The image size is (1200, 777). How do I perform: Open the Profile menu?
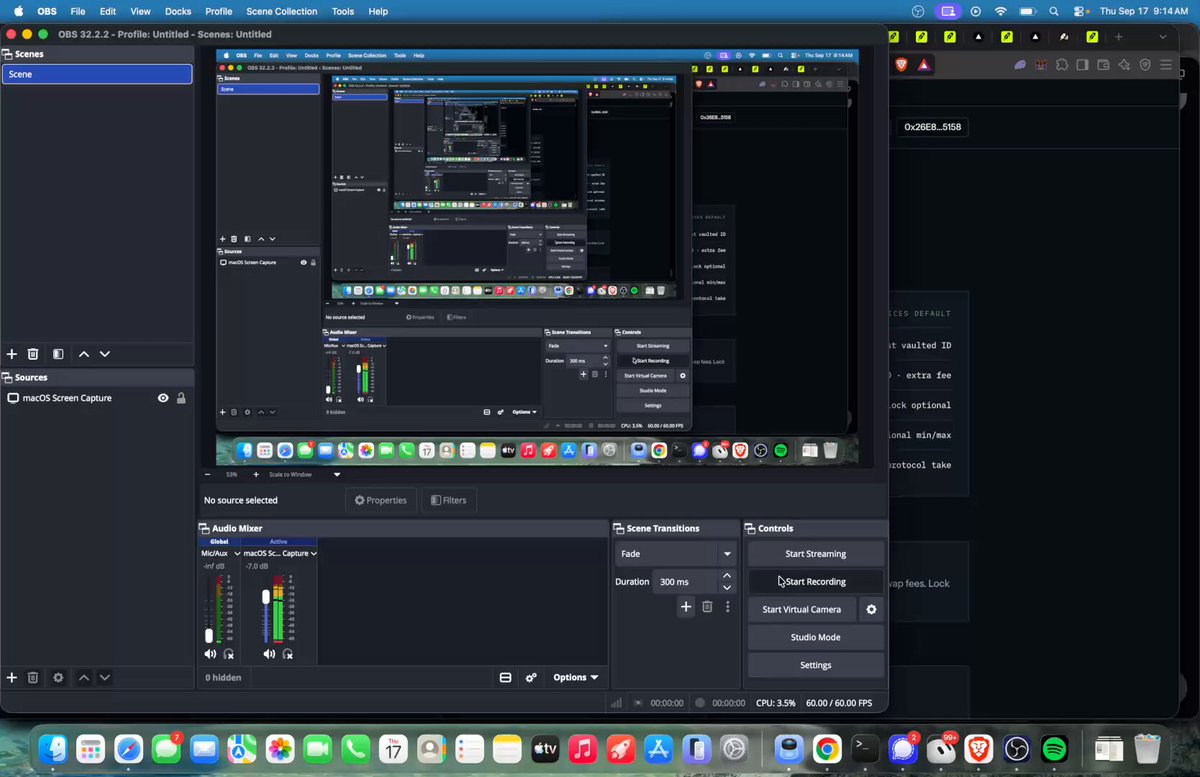(218, 11)
